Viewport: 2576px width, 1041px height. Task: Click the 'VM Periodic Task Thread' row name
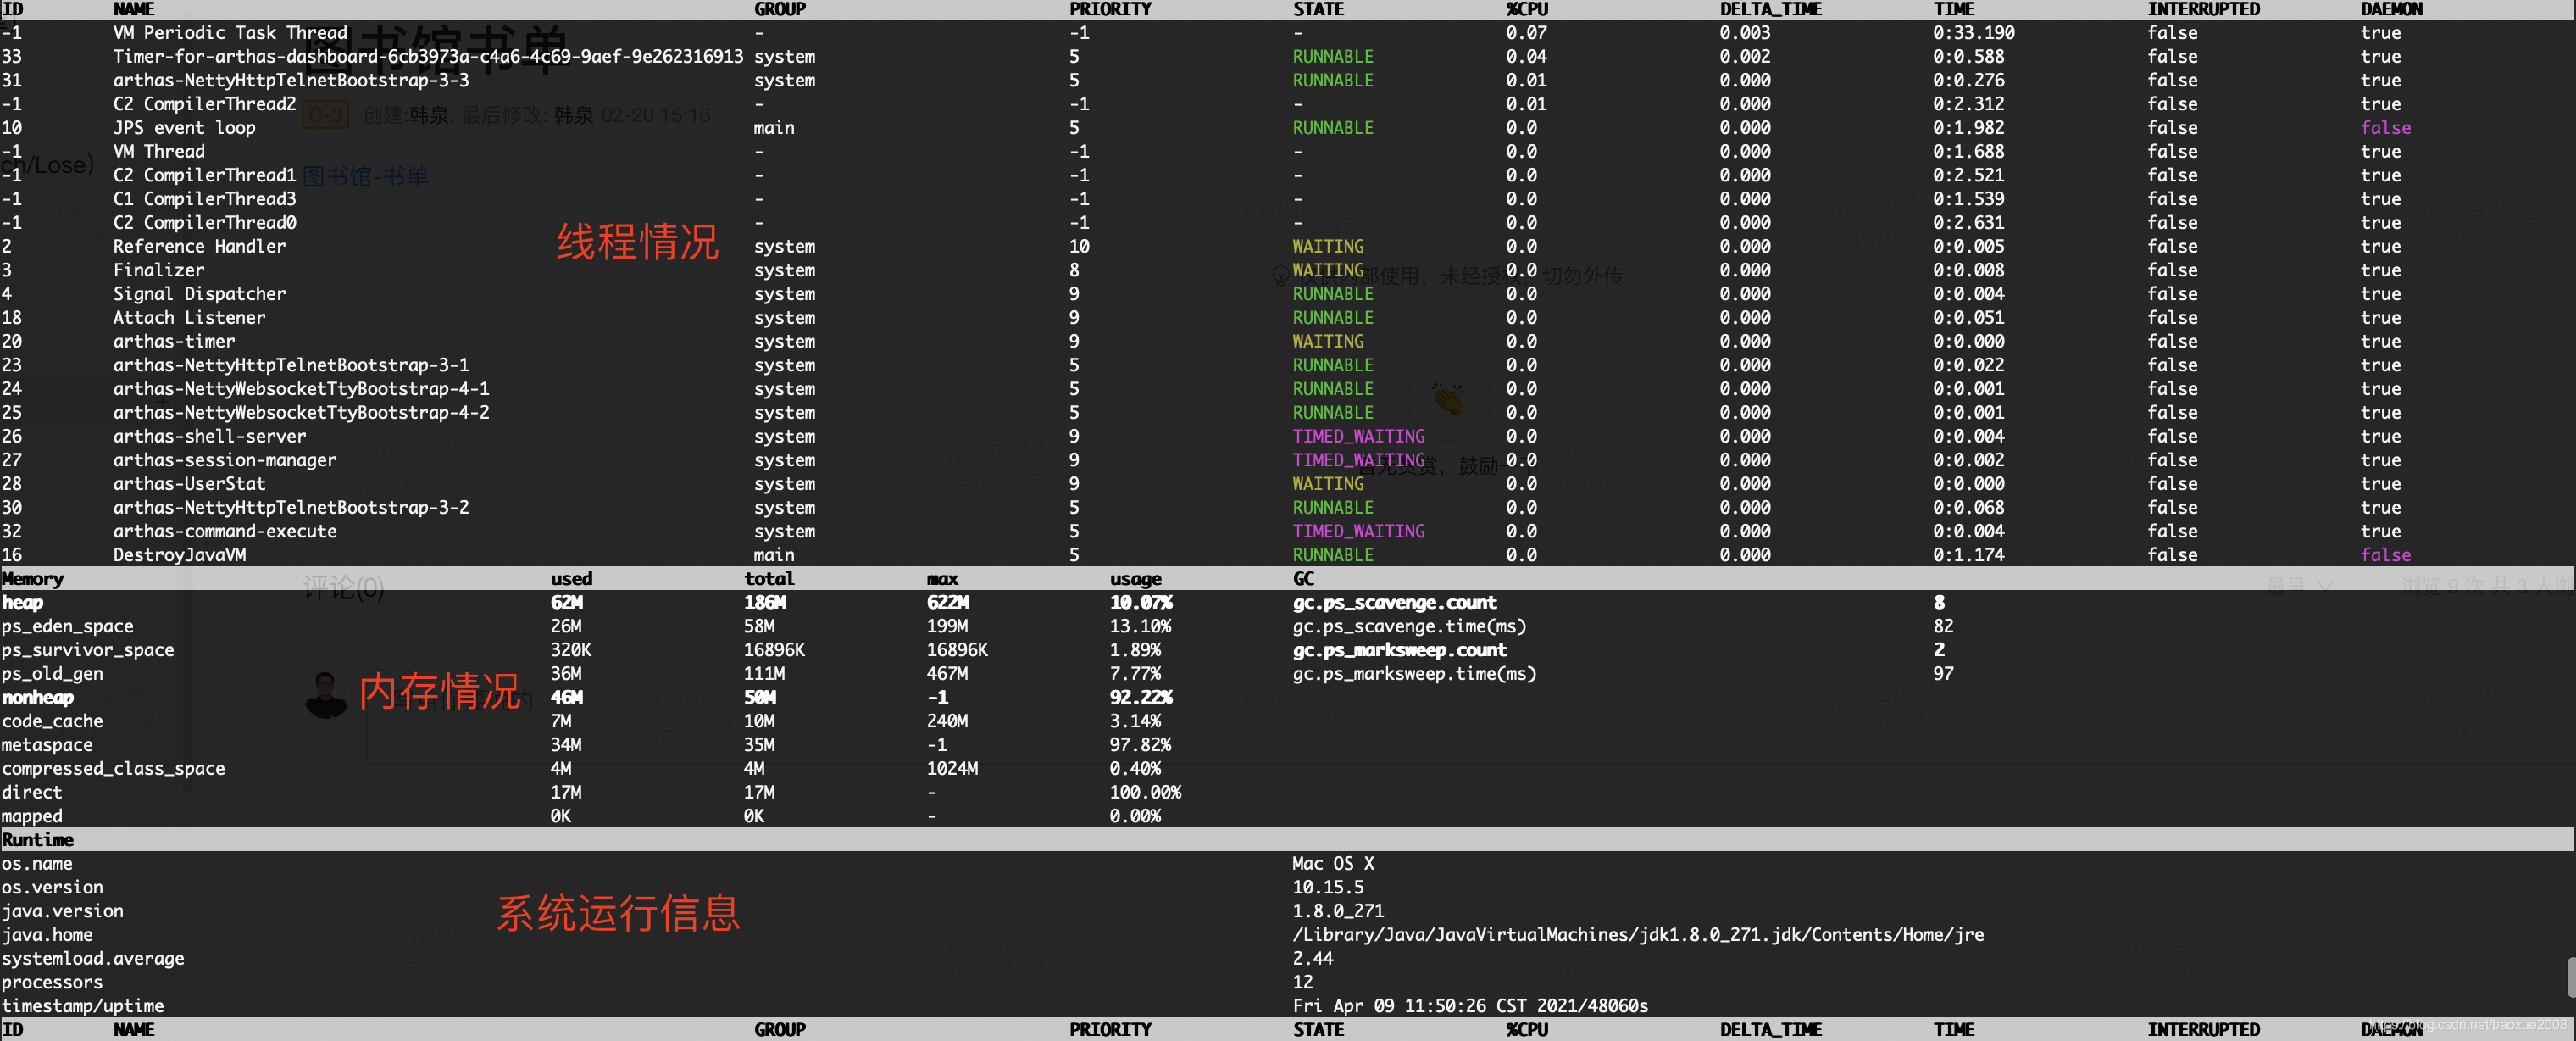(230, 33)
